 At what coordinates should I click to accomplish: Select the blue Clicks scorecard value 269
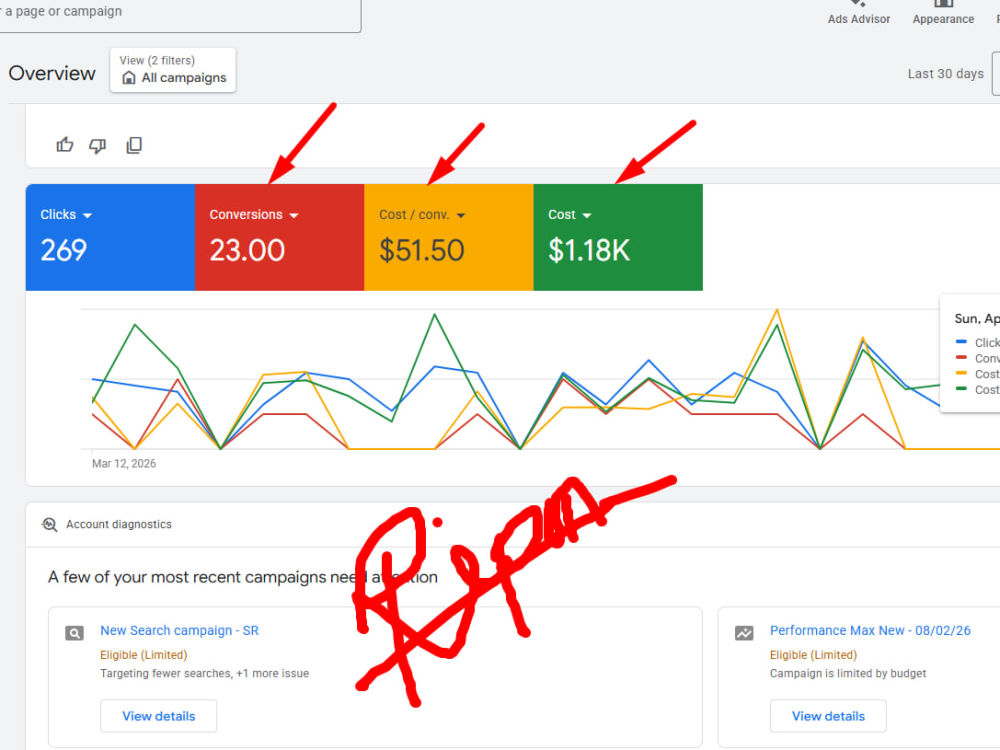click(x=63, y=251)
